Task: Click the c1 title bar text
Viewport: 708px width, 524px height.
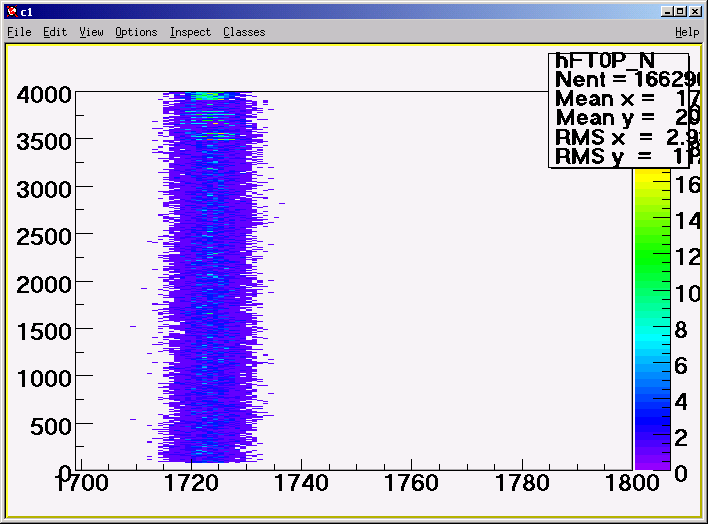Action: click(x=27, y=12)
